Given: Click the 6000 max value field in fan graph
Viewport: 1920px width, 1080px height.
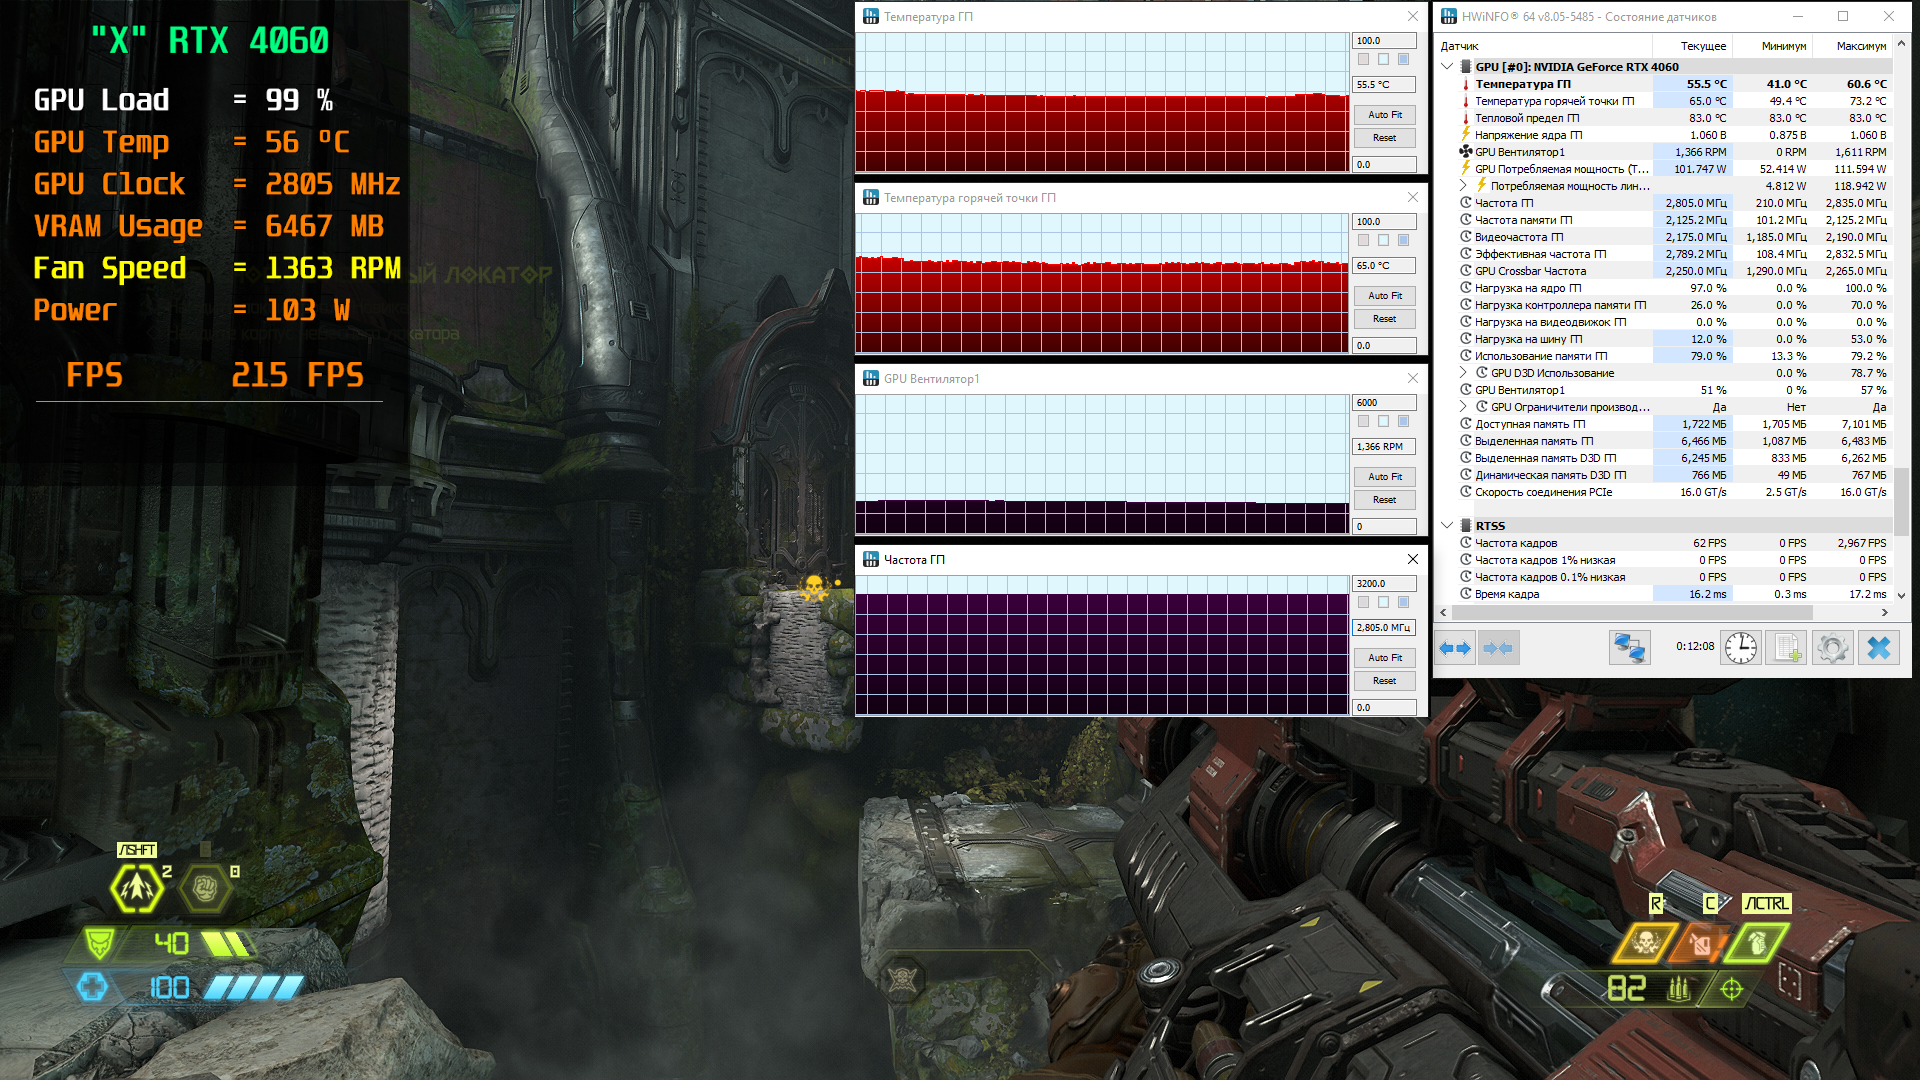Looking at the screenshot, I should click(x=1384, y=403).
